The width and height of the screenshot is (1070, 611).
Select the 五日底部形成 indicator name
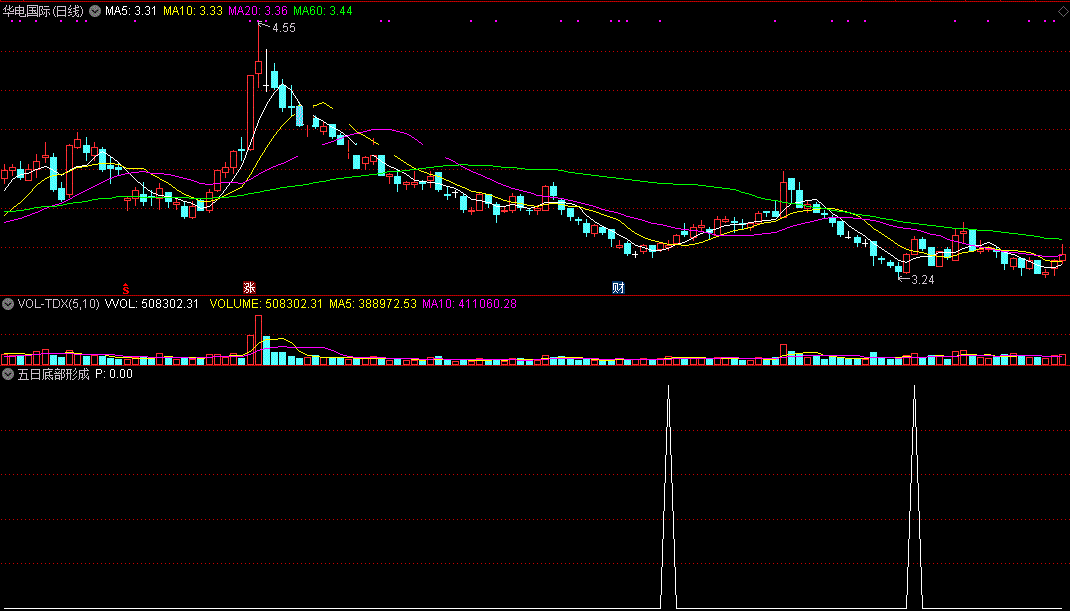[x=53, y=374]
